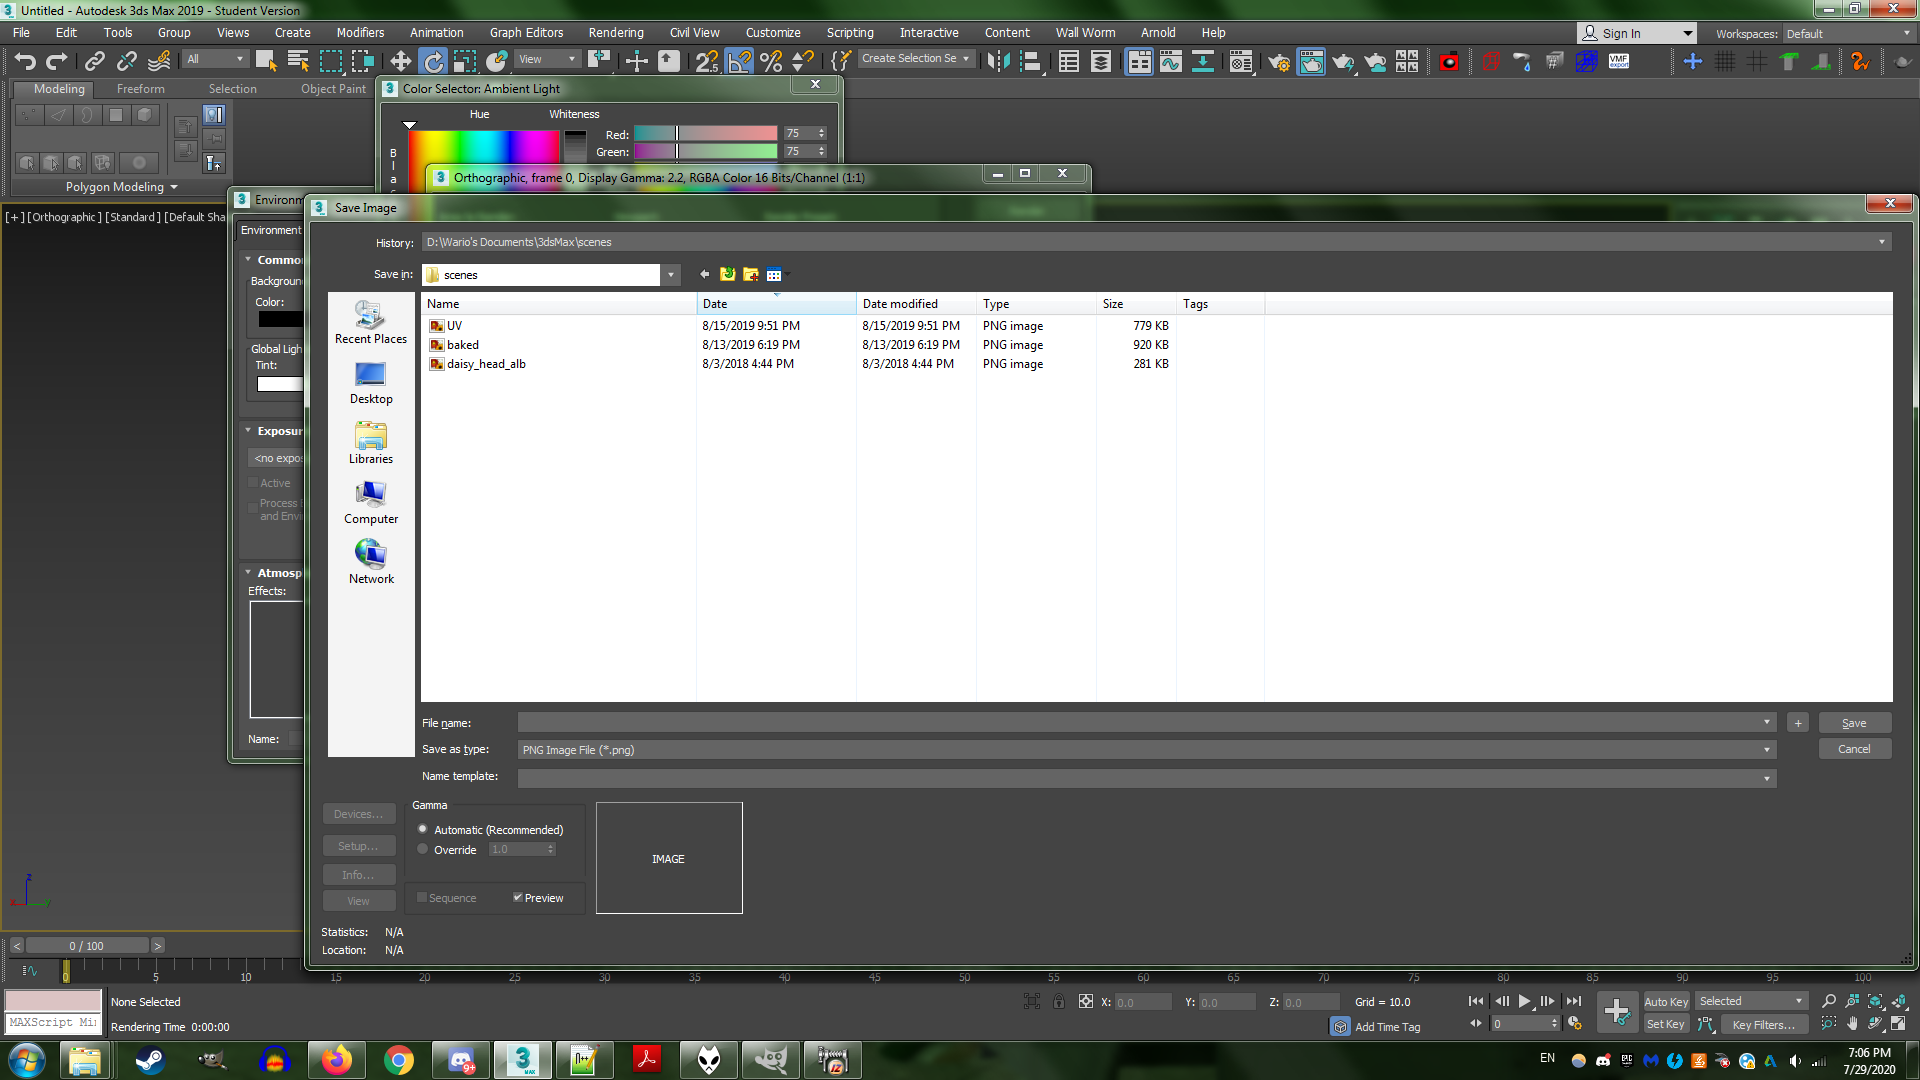Image resolution: width=1920 pixels, height=1080 pixels.
Task: Toggle the Active checkbox in Environment window
Action: pos(253,483)
